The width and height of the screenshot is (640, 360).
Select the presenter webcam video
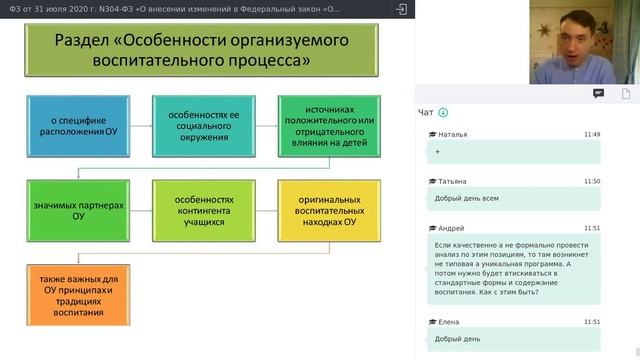584,42
